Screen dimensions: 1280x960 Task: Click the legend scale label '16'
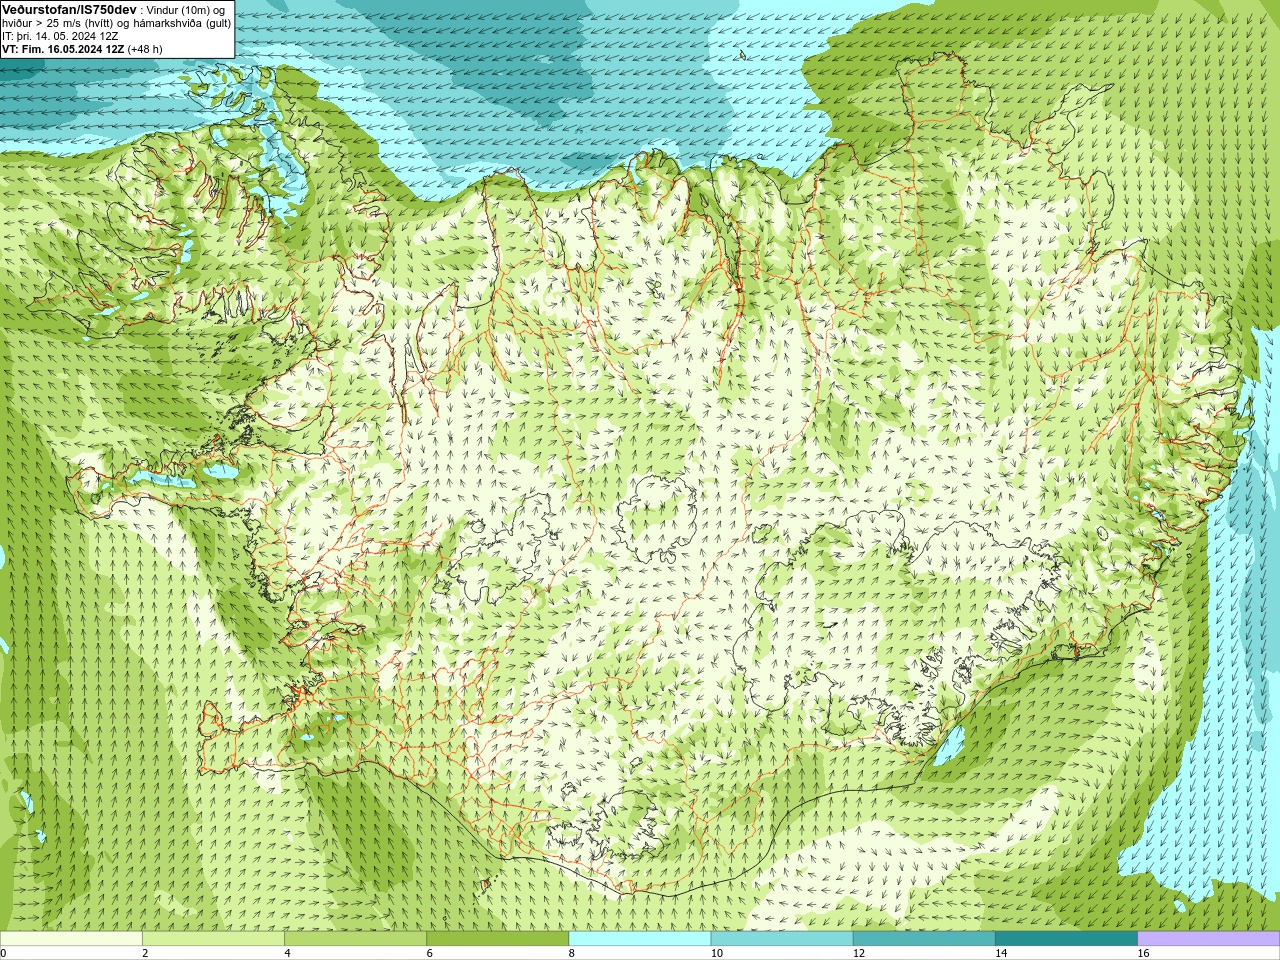pos(1143,953)
